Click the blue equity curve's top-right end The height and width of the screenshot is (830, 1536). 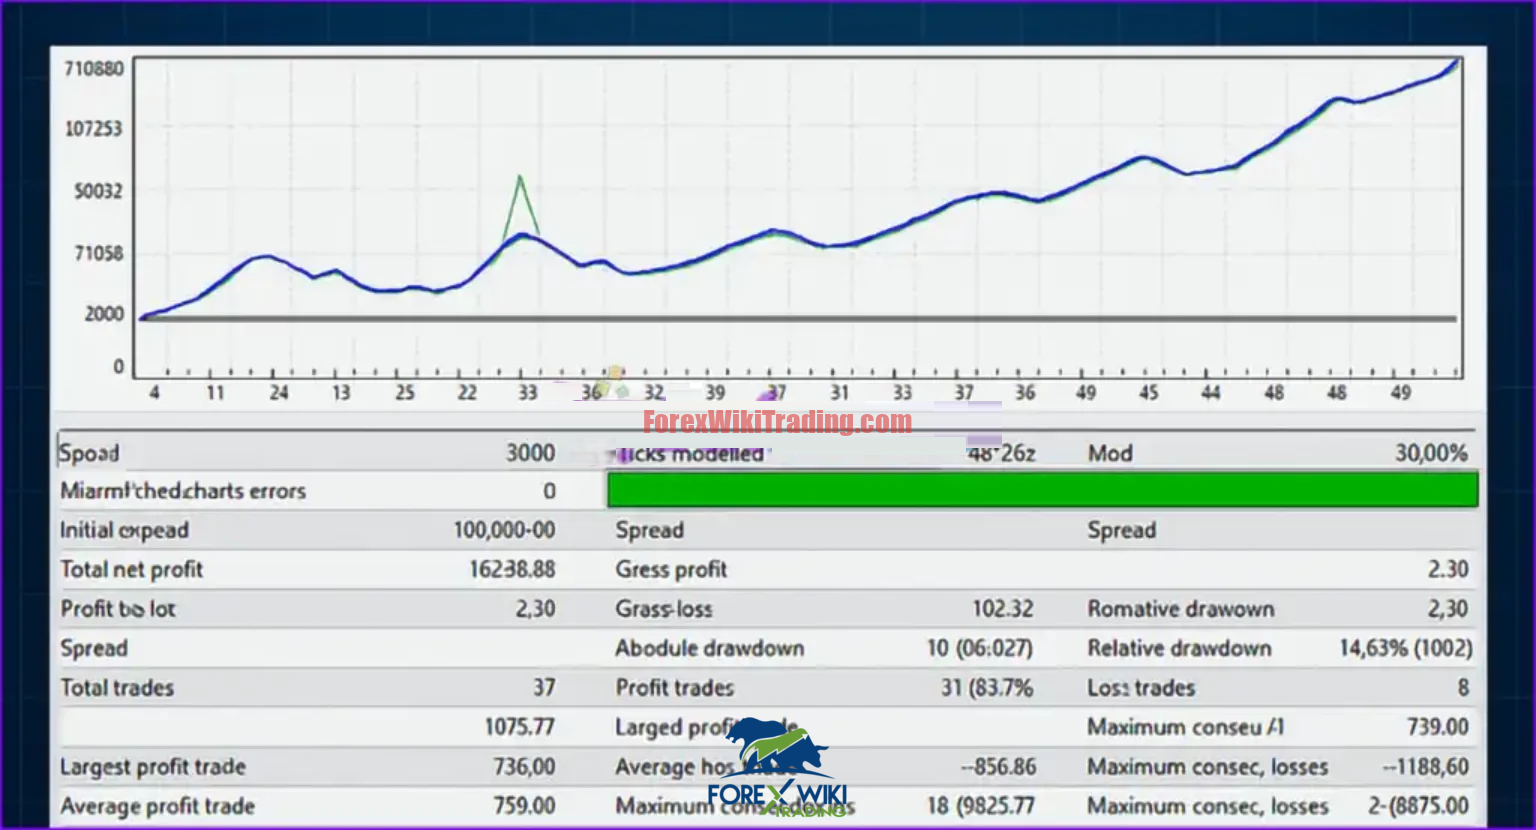(x=1455, y=62)
